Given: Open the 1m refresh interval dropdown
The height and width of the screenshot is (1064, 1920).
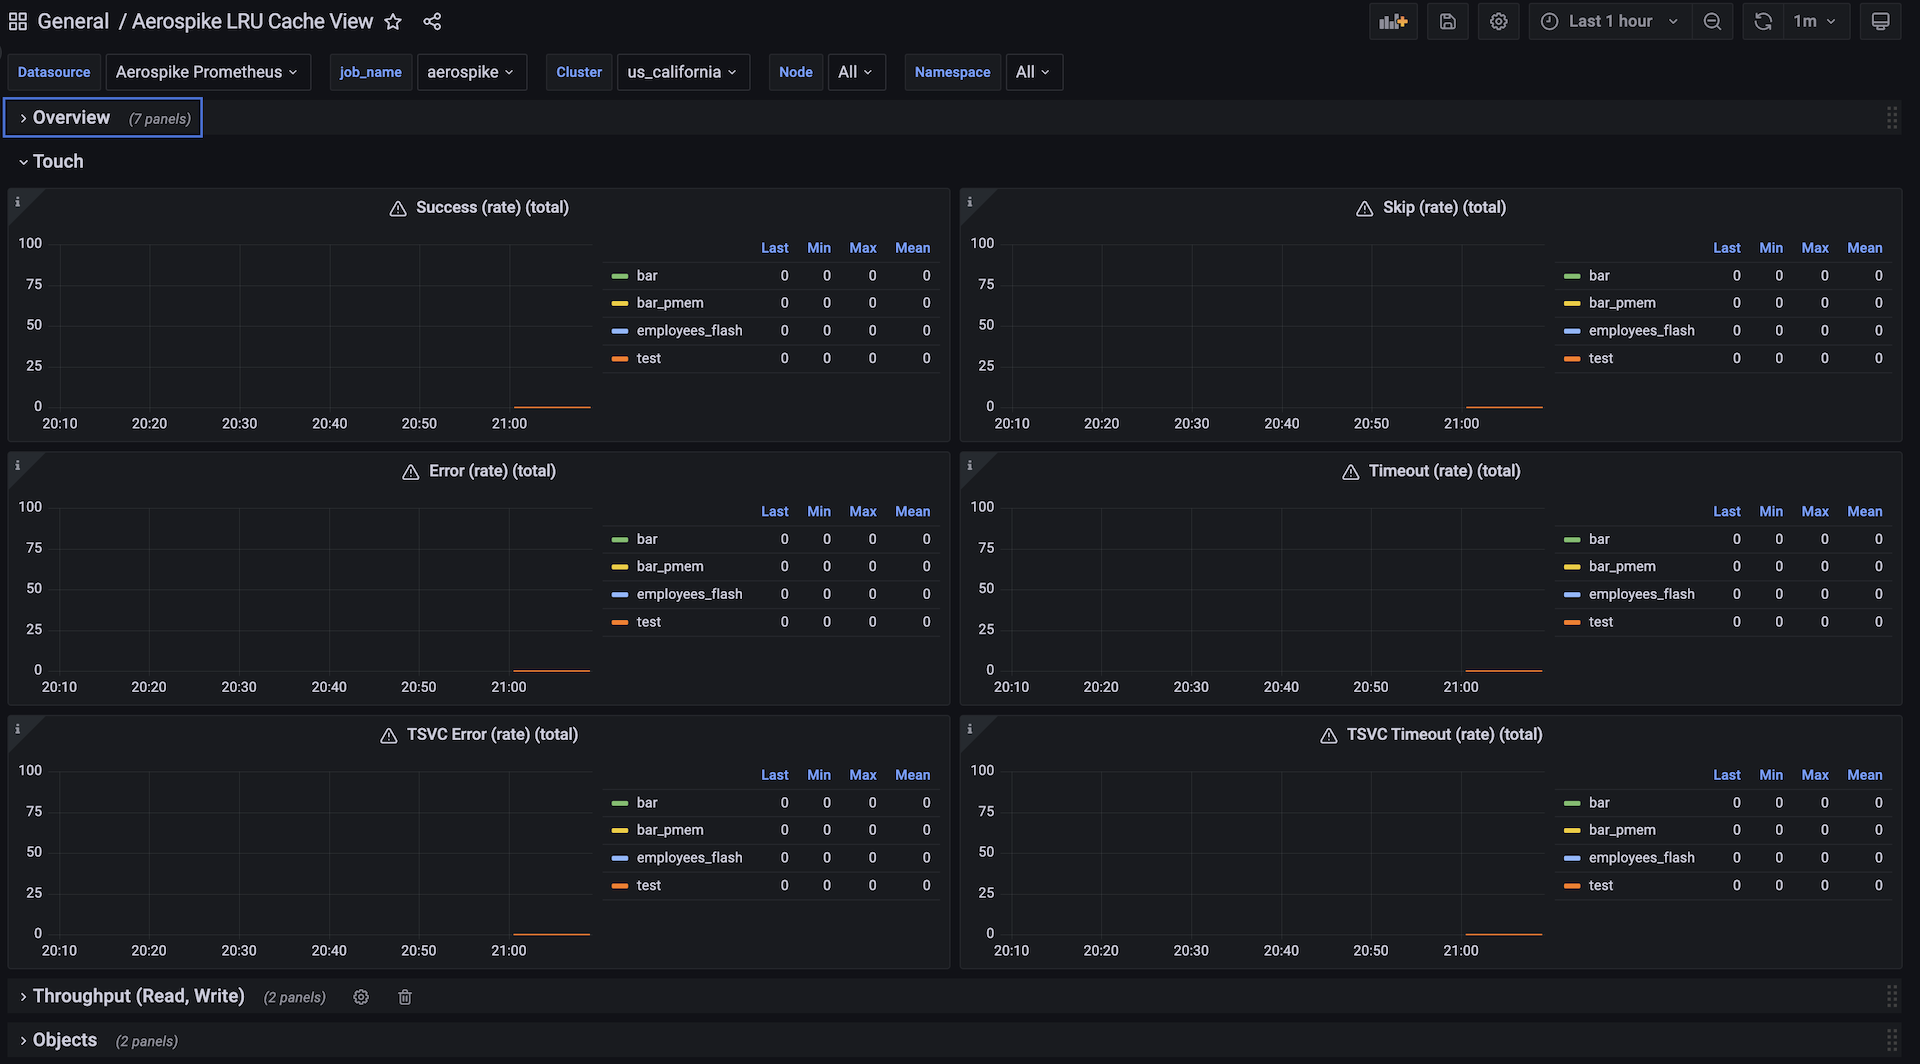Looking at the screenshot, I should pos(1814,21).
